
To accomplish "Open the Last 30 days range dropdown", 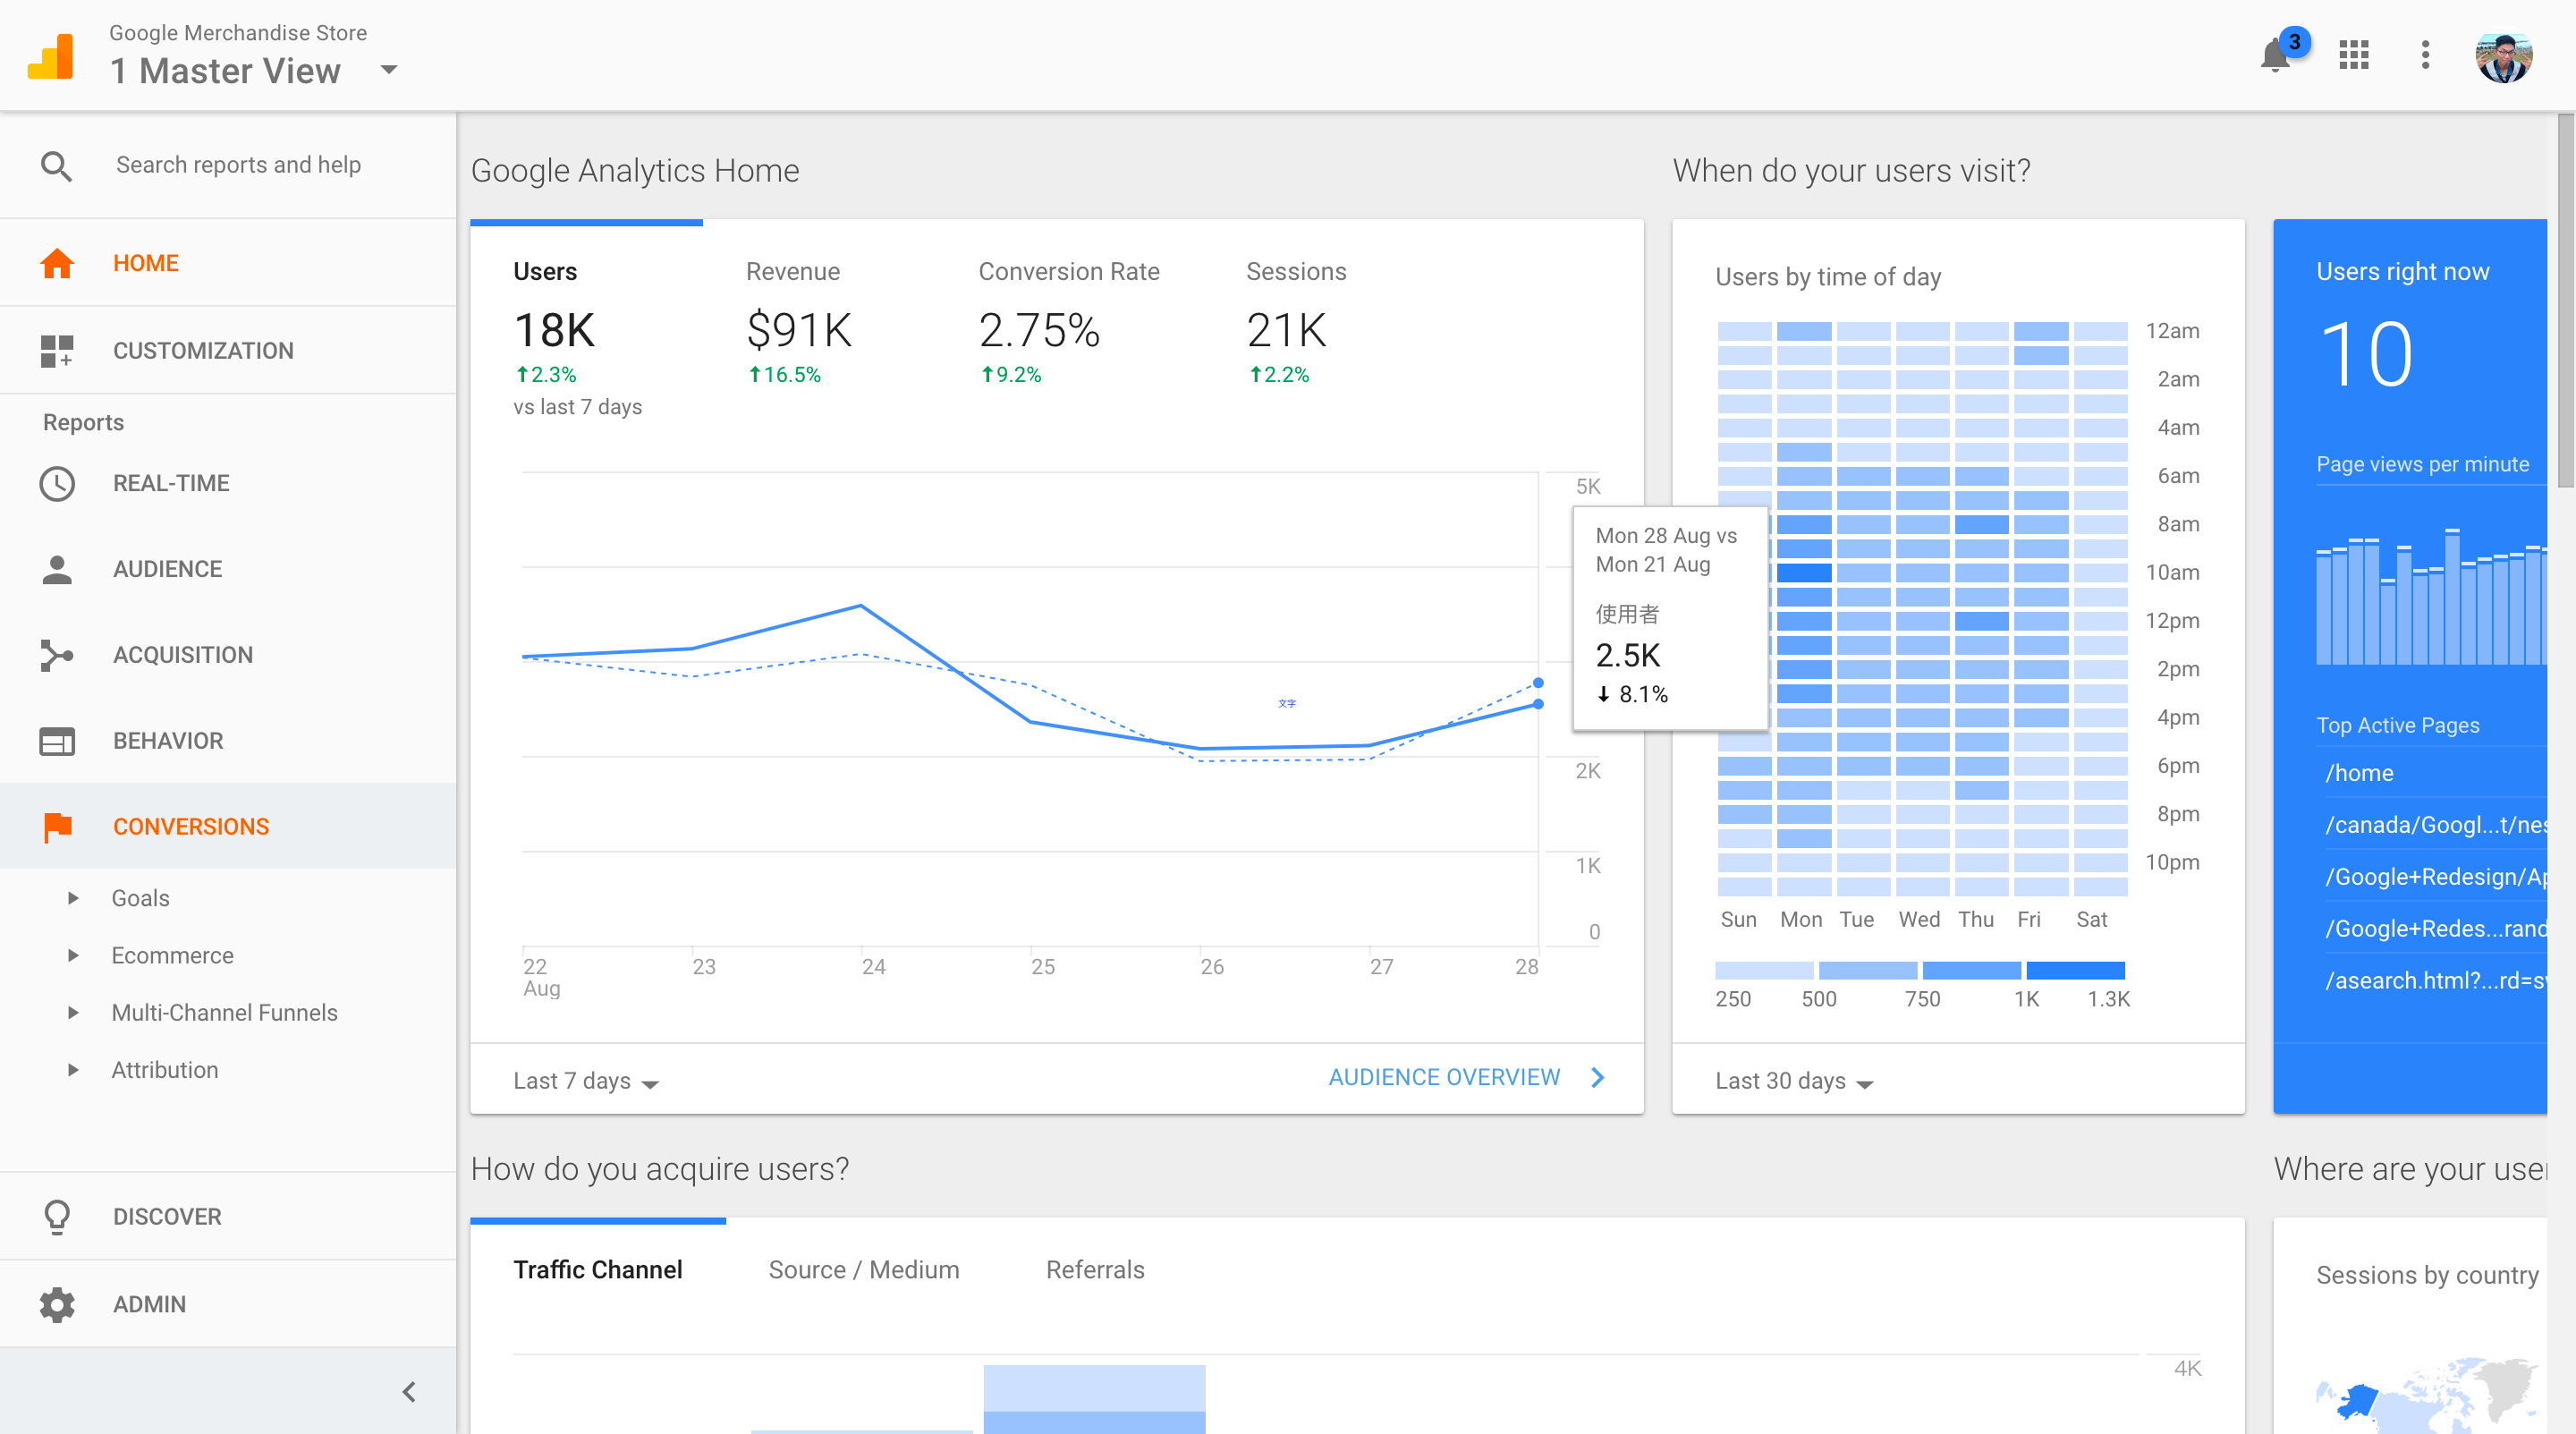I will click(x=1794, y=1081).
